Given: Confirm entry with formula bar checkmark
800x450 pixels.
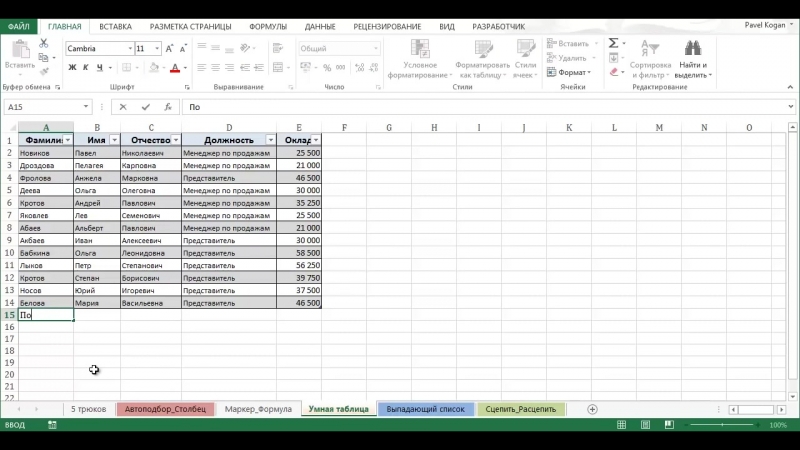Looking at the screenshot, I should pos(145,107).
